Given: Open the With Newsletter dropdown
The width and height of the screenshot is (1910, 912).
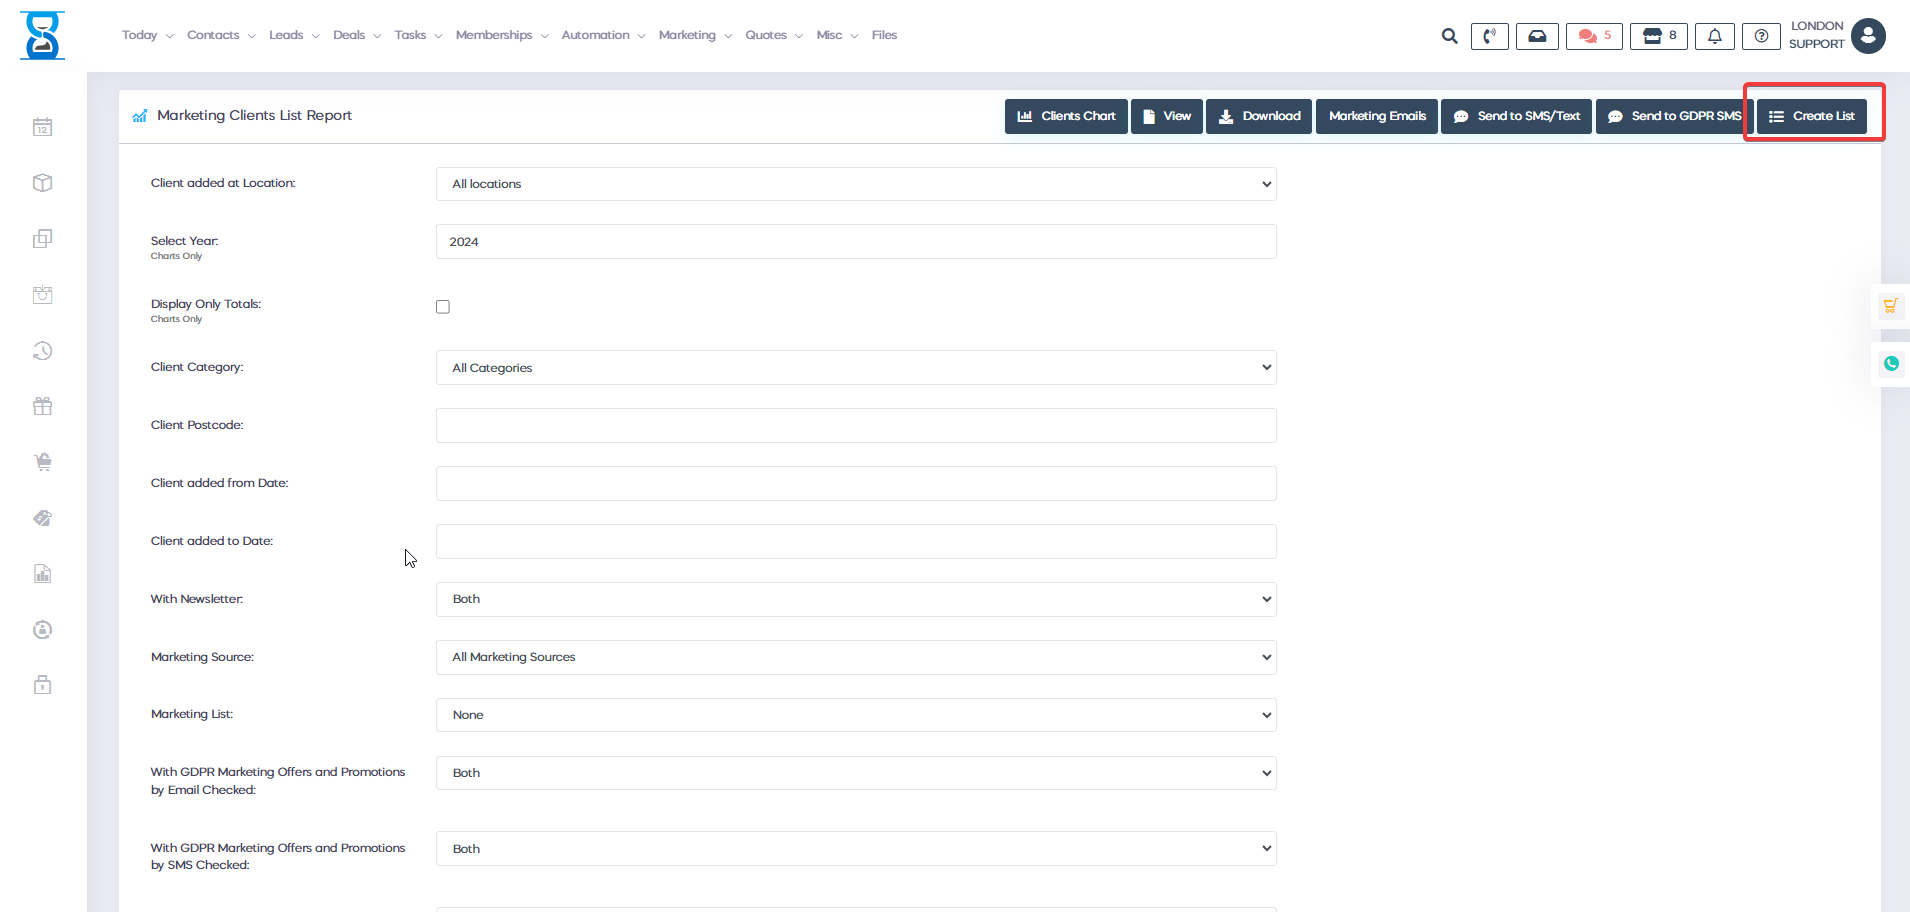Looking at the screenshot, I should 855,599.
